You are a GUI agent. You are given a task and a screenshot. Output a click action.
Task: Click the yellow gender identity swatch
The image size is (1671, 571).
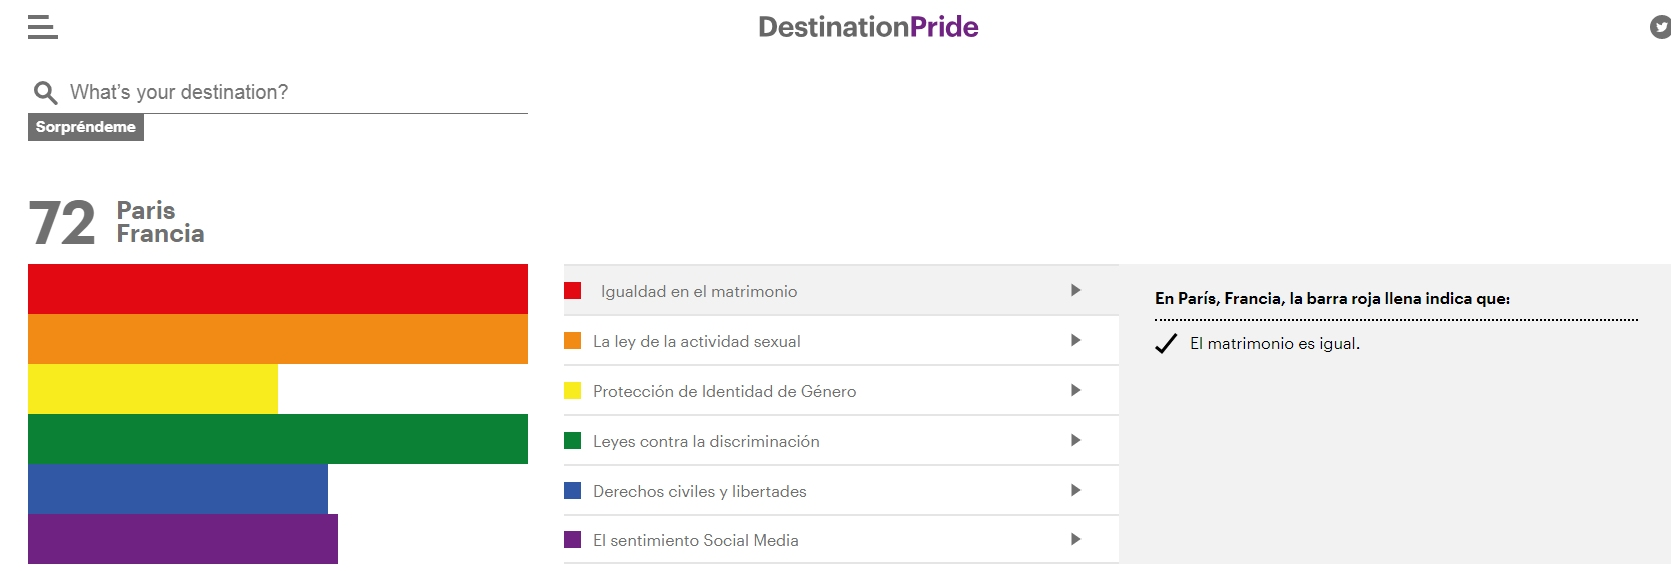point(573,391)
